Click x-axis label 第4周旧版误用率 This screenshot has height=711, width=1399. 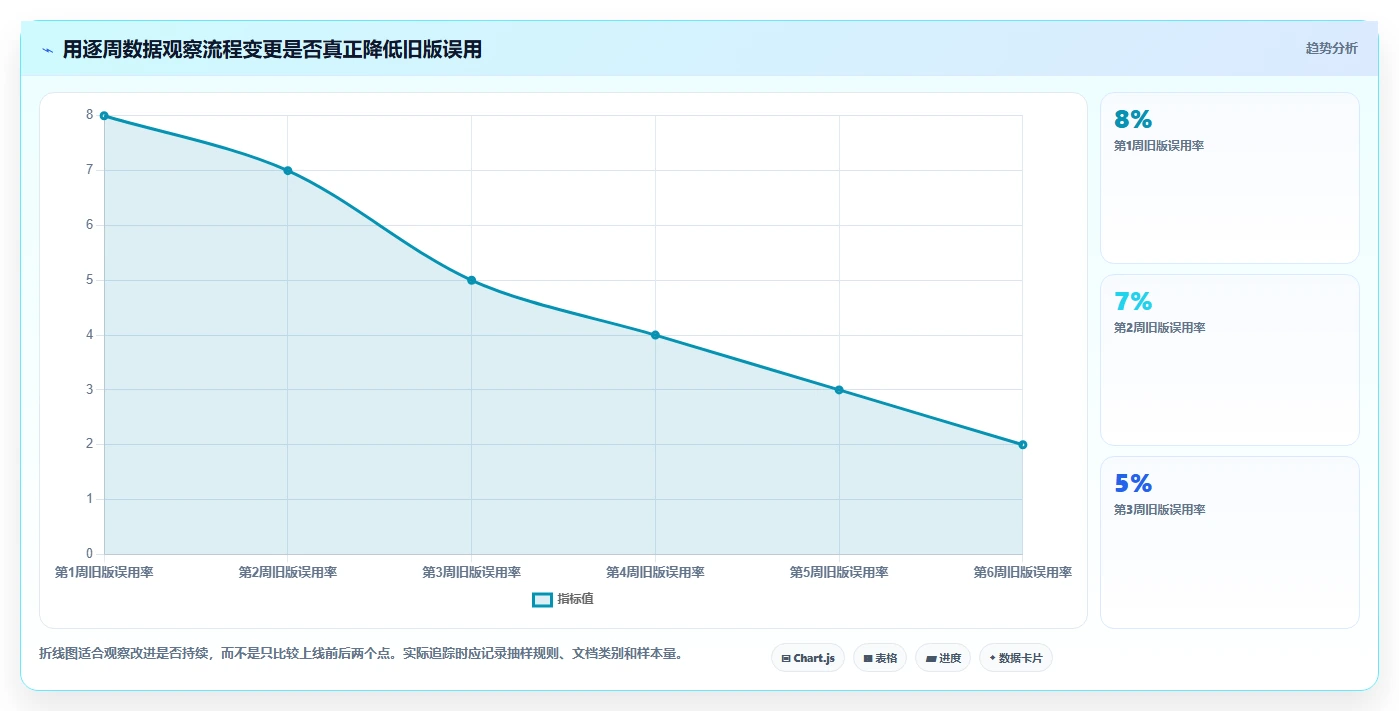click(655, 573)
